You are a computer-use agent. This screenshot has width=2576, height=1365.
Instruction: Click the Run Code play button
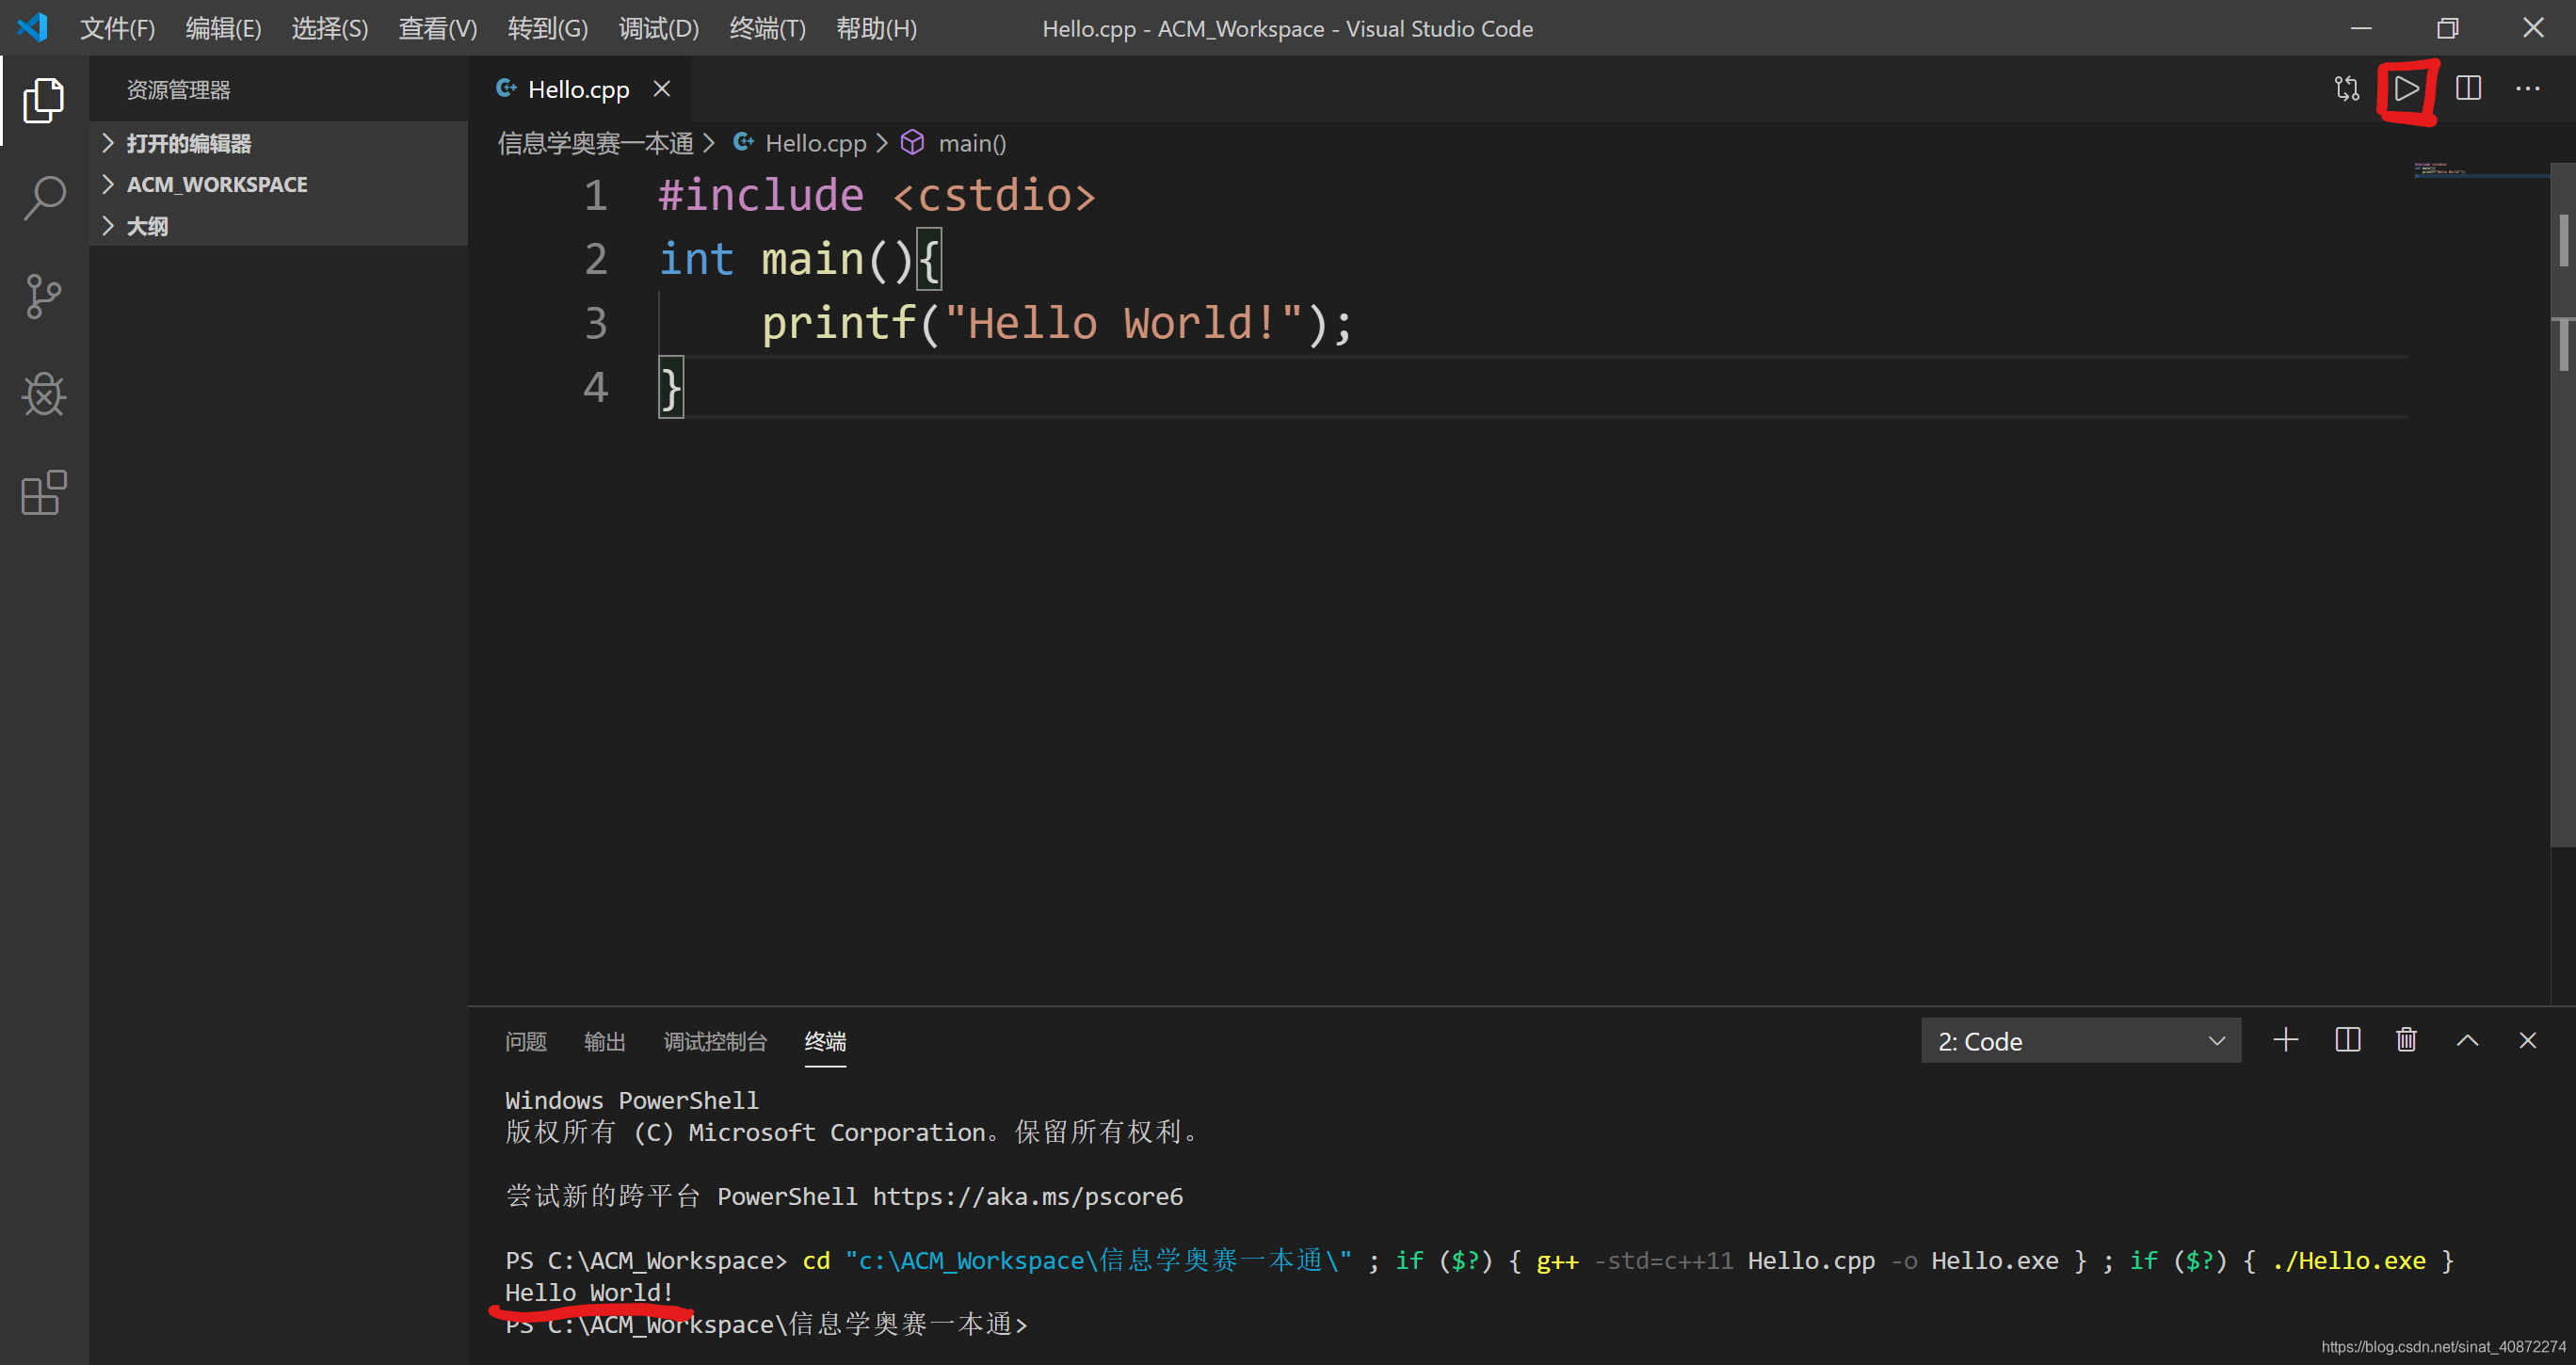pyautogui.click(x=2406, y=89)
